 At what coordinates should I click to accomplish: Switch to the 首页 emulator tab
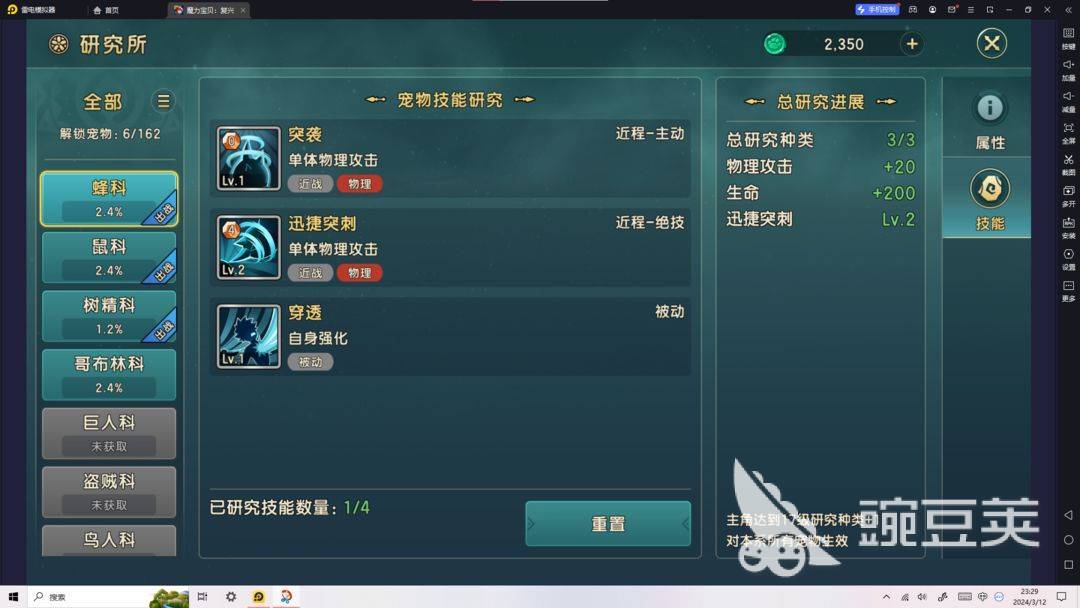tap(107, 10)
